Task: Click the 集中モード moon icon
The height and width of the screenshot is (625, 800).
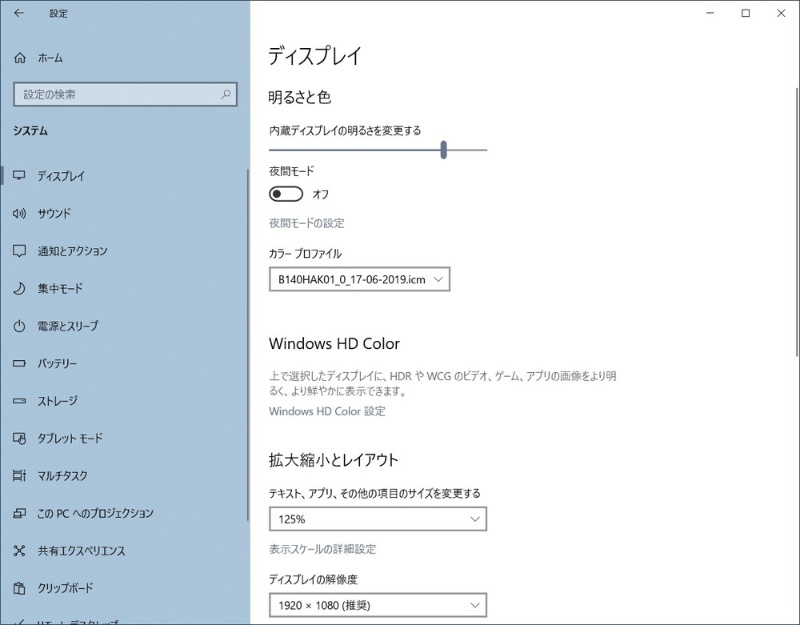Action: pyautogui.click(x=19, y=288)
